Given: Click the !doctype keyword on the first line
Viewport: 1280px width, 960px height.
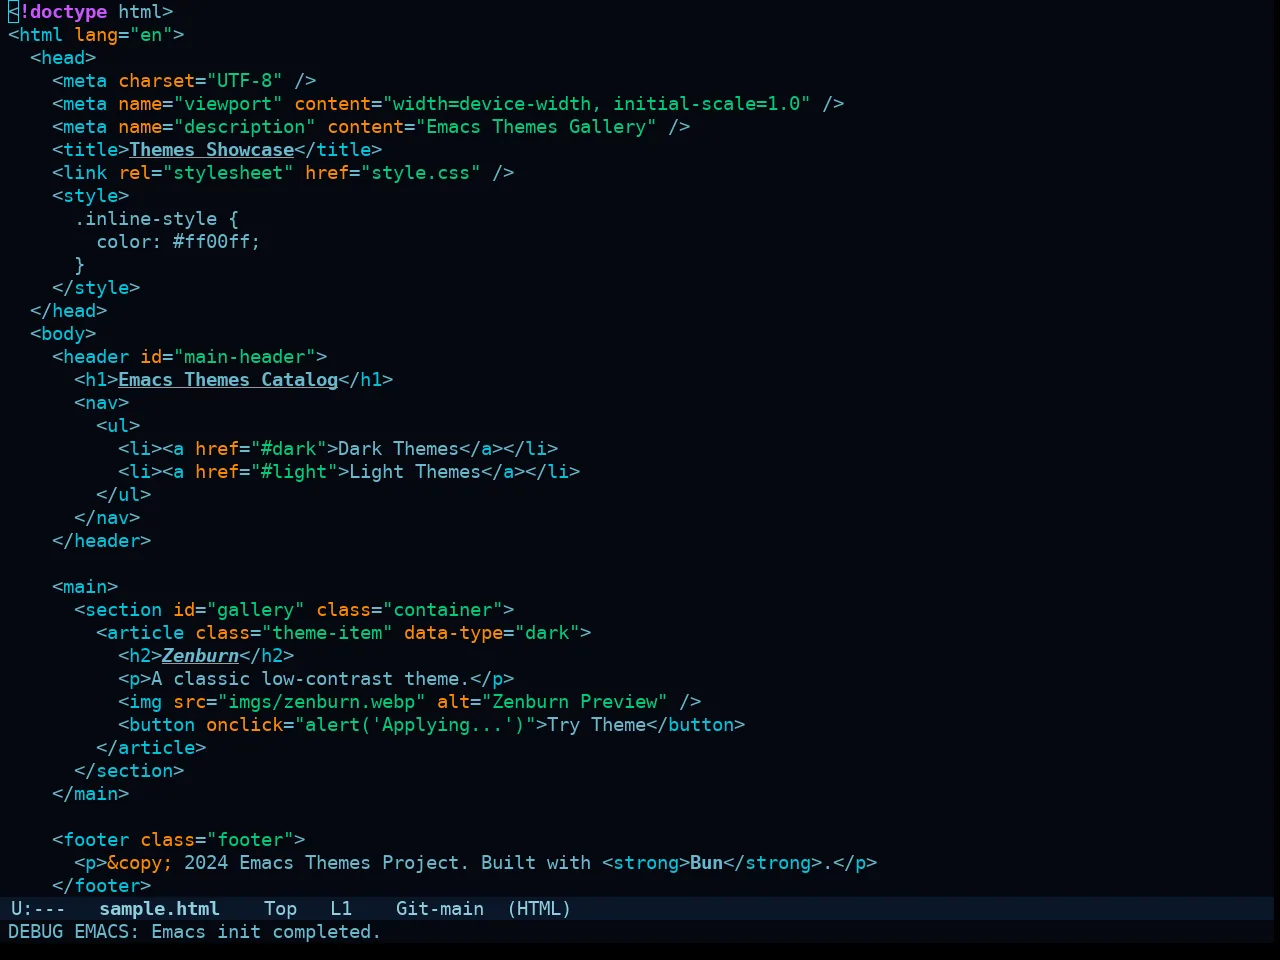Looking at the screenshot, I should [63, 12].
